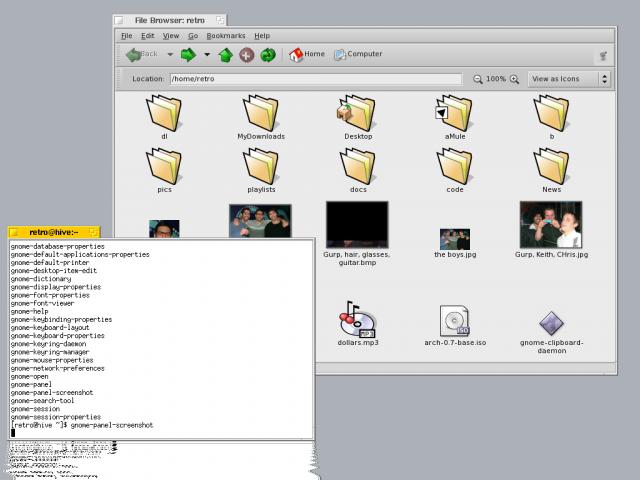Open the Forward history dropdown arrow
Viewport: 640px width, 480px height.
pos(207,54)
